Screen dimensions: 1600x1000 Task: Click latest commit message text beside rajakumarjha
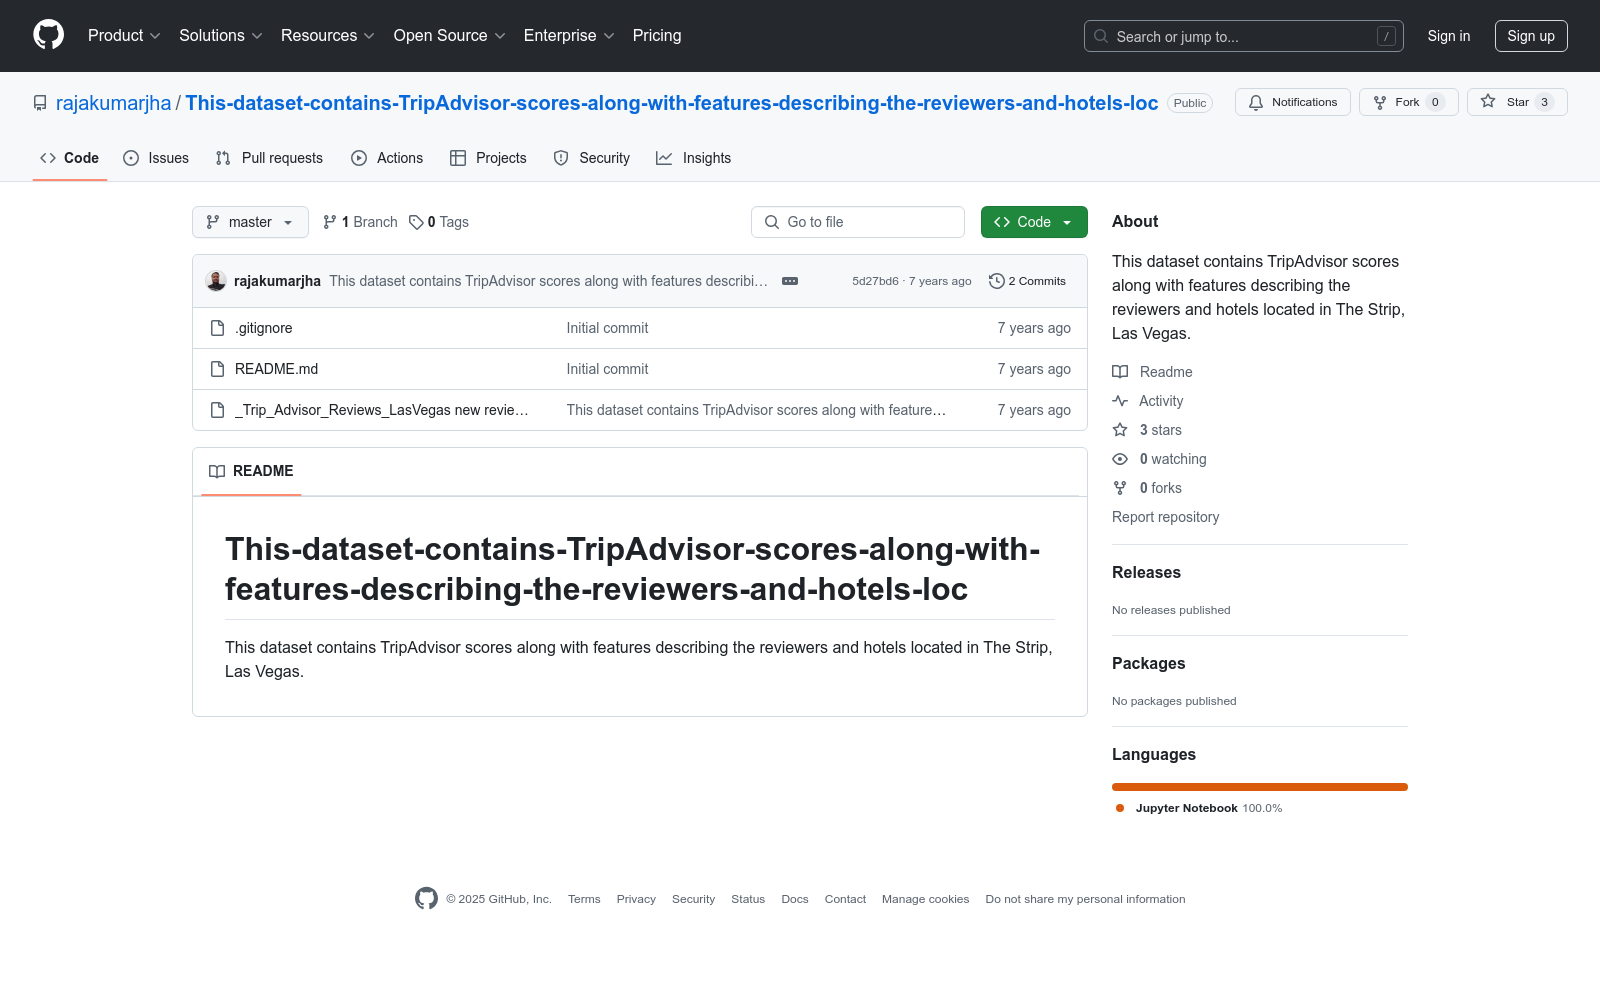548,281
